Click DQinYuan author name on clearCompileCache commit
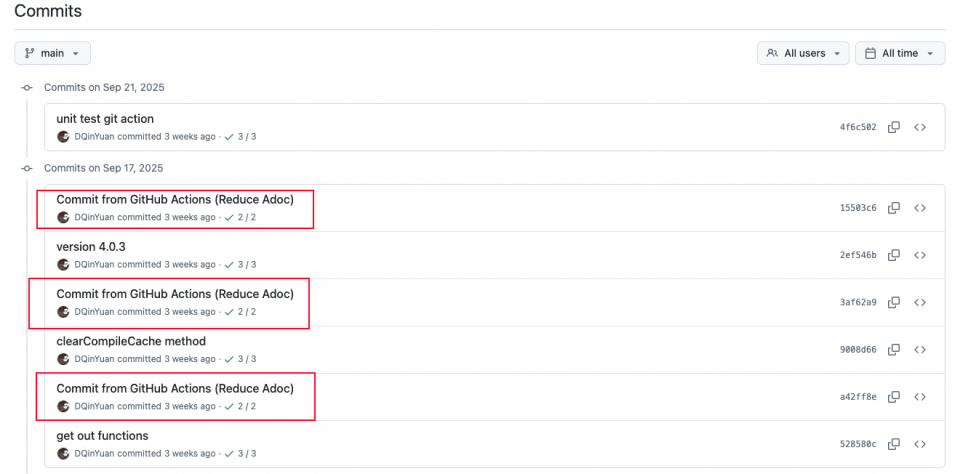Screen dimensions: 960x474 94,359
